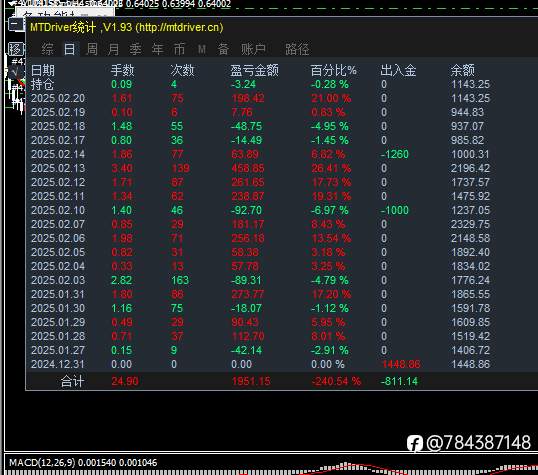
Task: Select the 2025.02.05 date row
Action: click(58, 252)
